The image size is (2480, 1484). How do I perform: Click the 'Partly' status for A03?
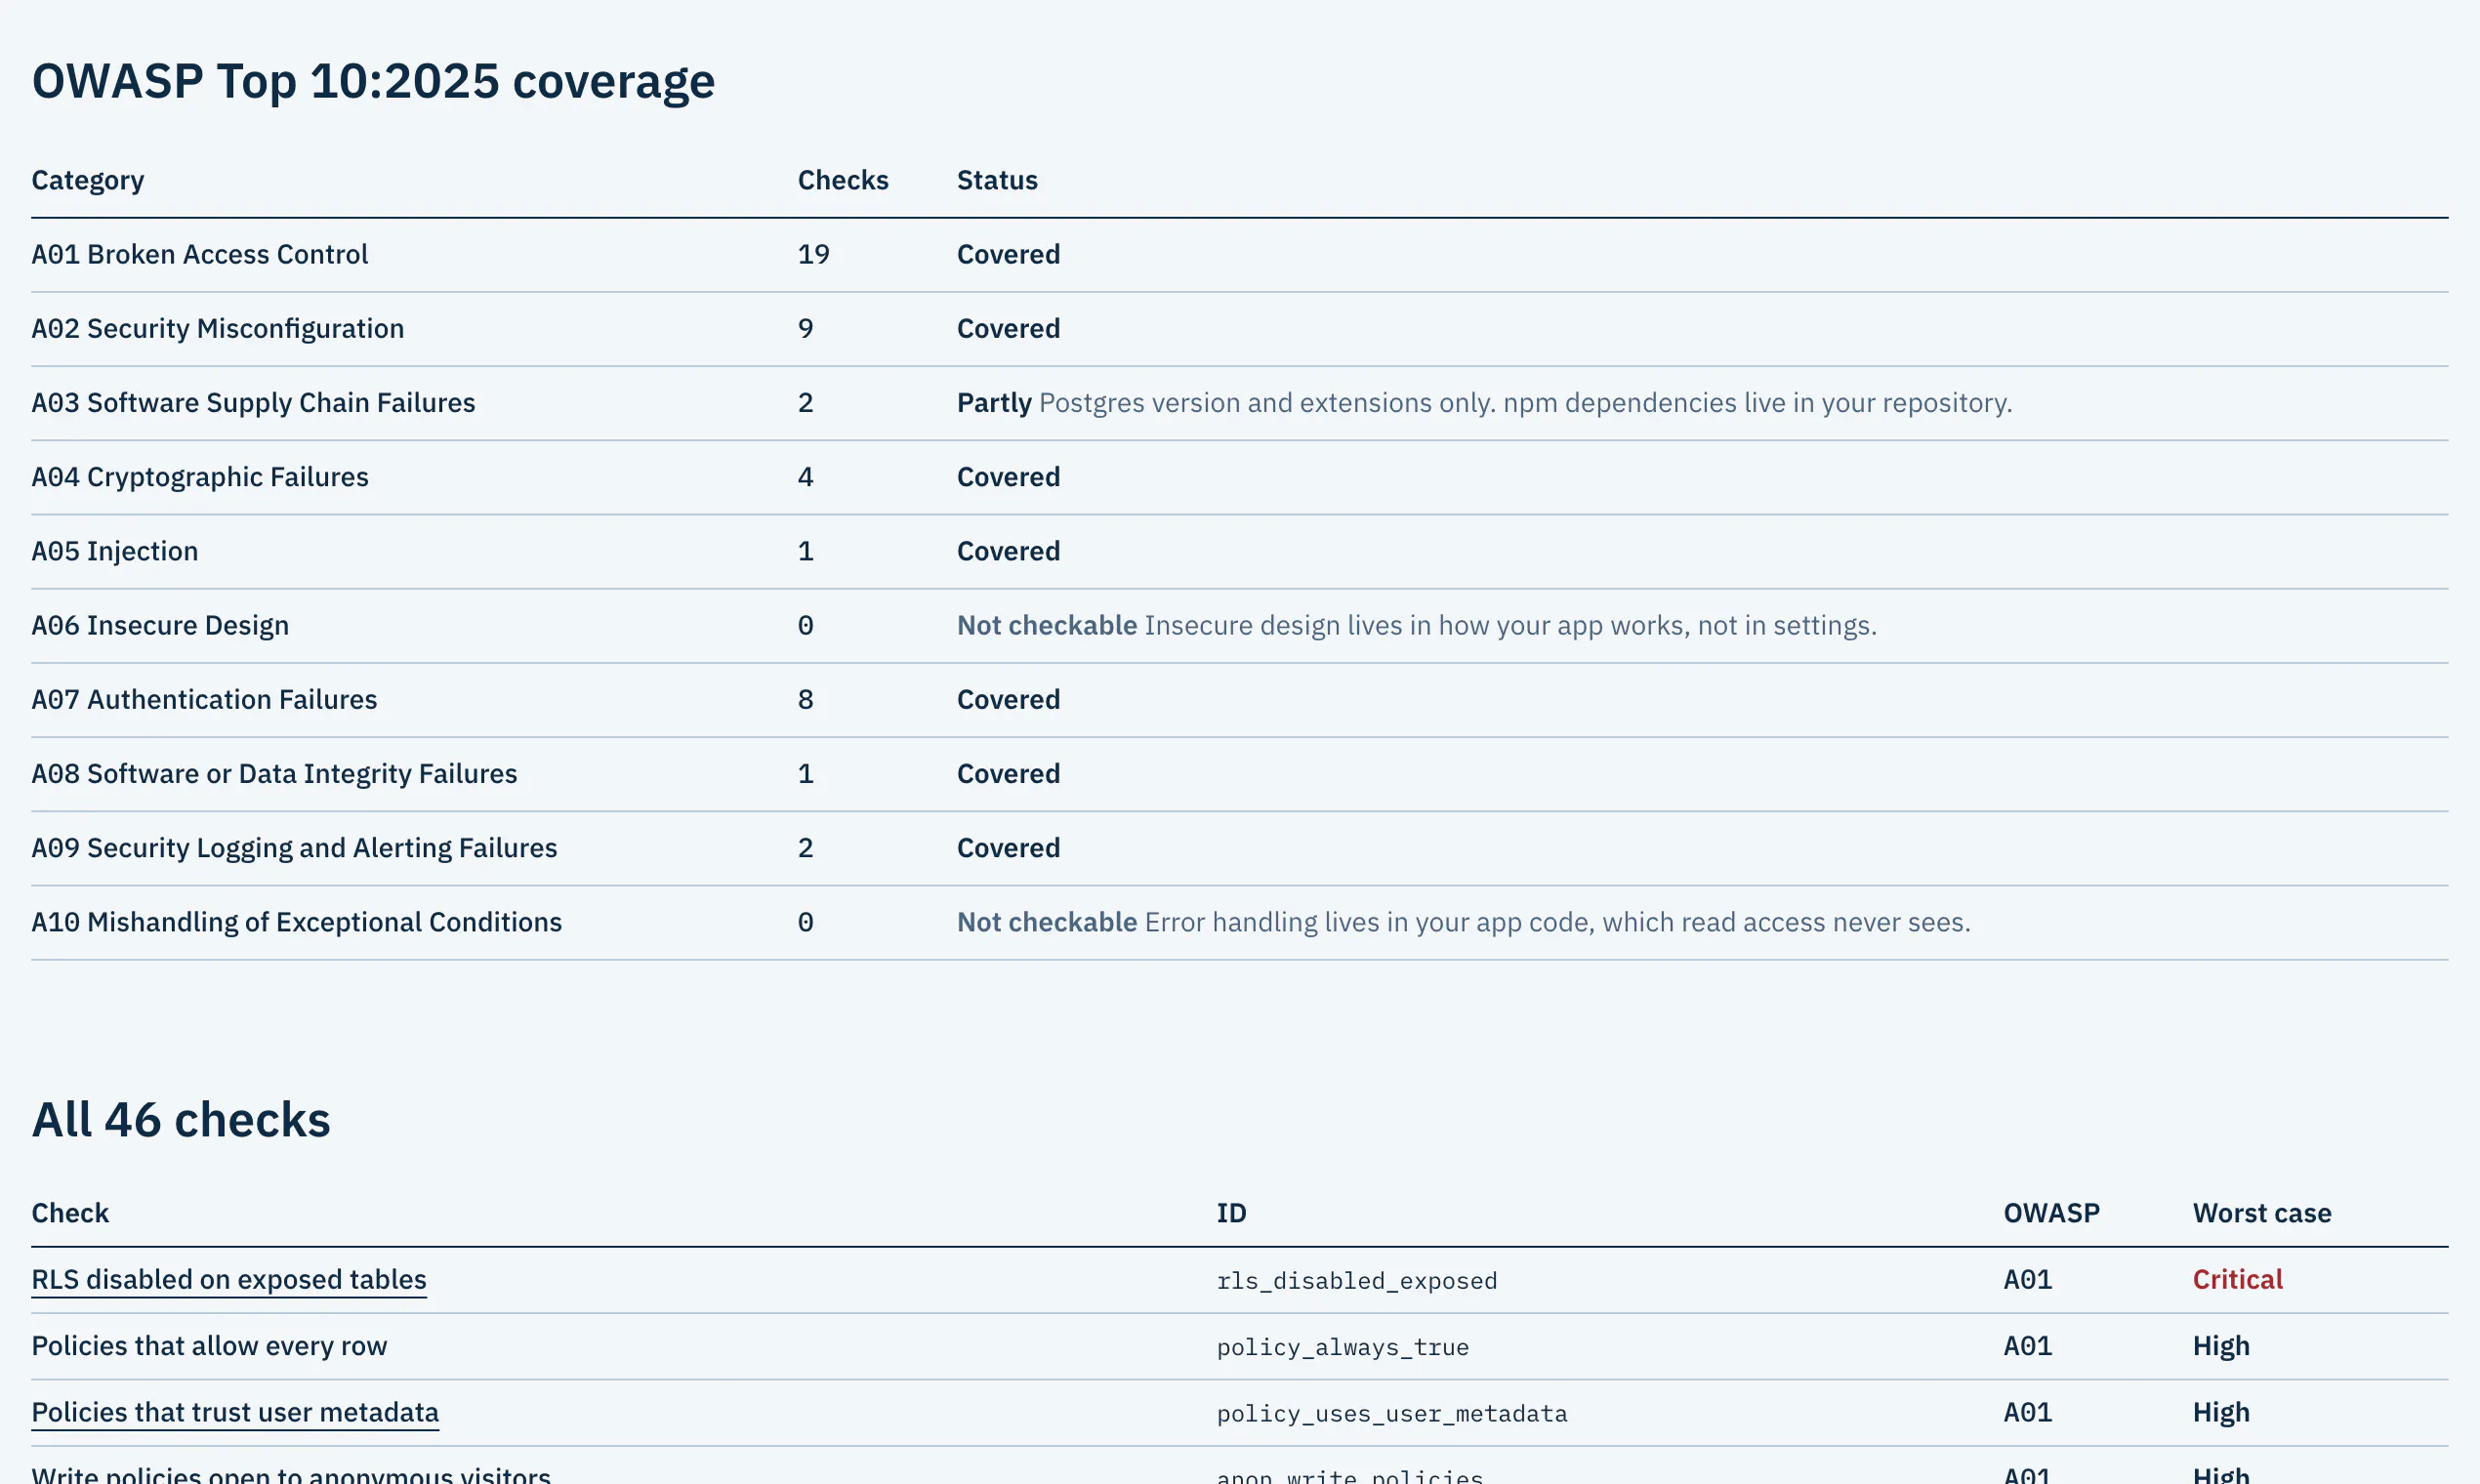[994, 402]
